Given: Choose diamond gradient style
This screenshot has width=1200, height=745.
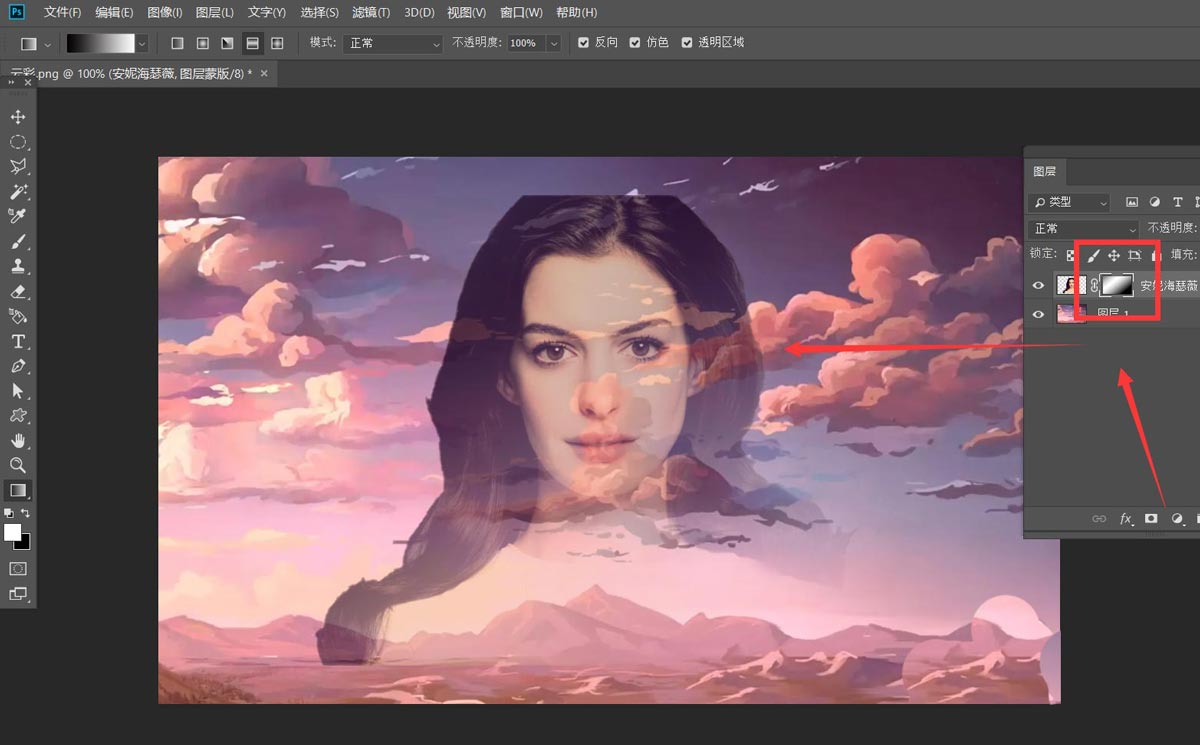Looking at the screenshot, I should point(277,43).
